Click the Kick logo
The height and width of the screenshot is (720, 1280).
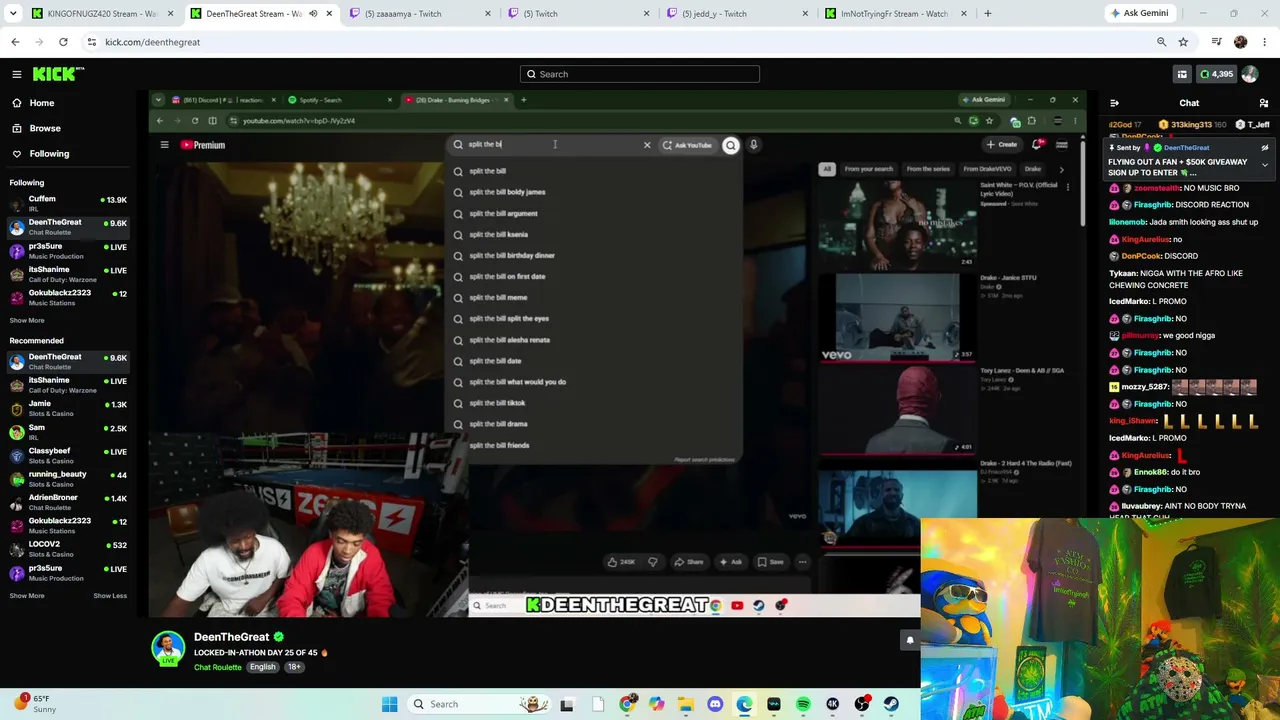coord(58,74)
